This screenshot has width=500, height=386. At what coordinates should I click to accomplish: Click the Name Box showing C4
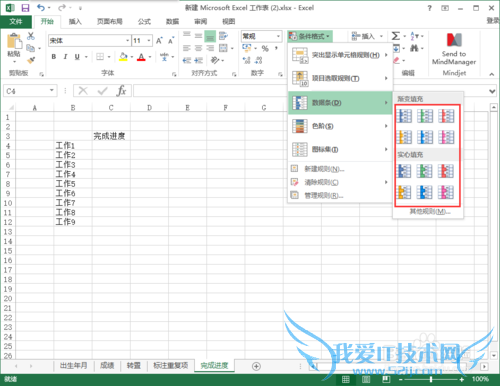pyautogui.click(x=30, y=91)
